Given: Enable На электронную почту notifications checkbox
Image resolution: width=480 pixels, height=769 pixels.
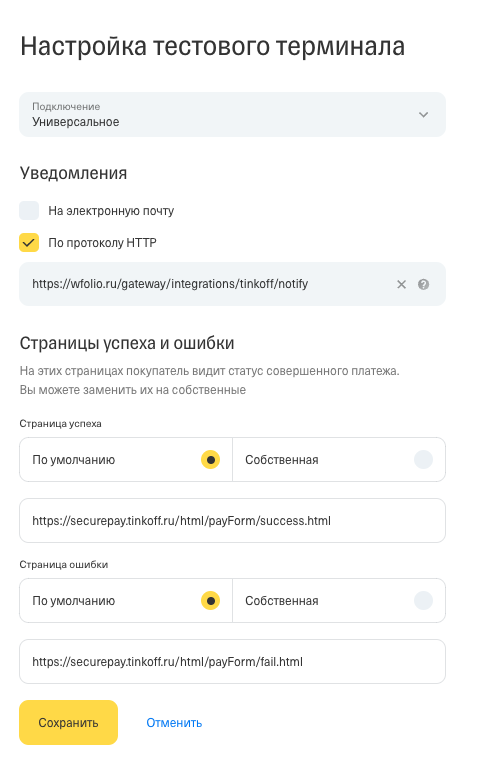Looking at the screenshot, I should coord(29,210).
